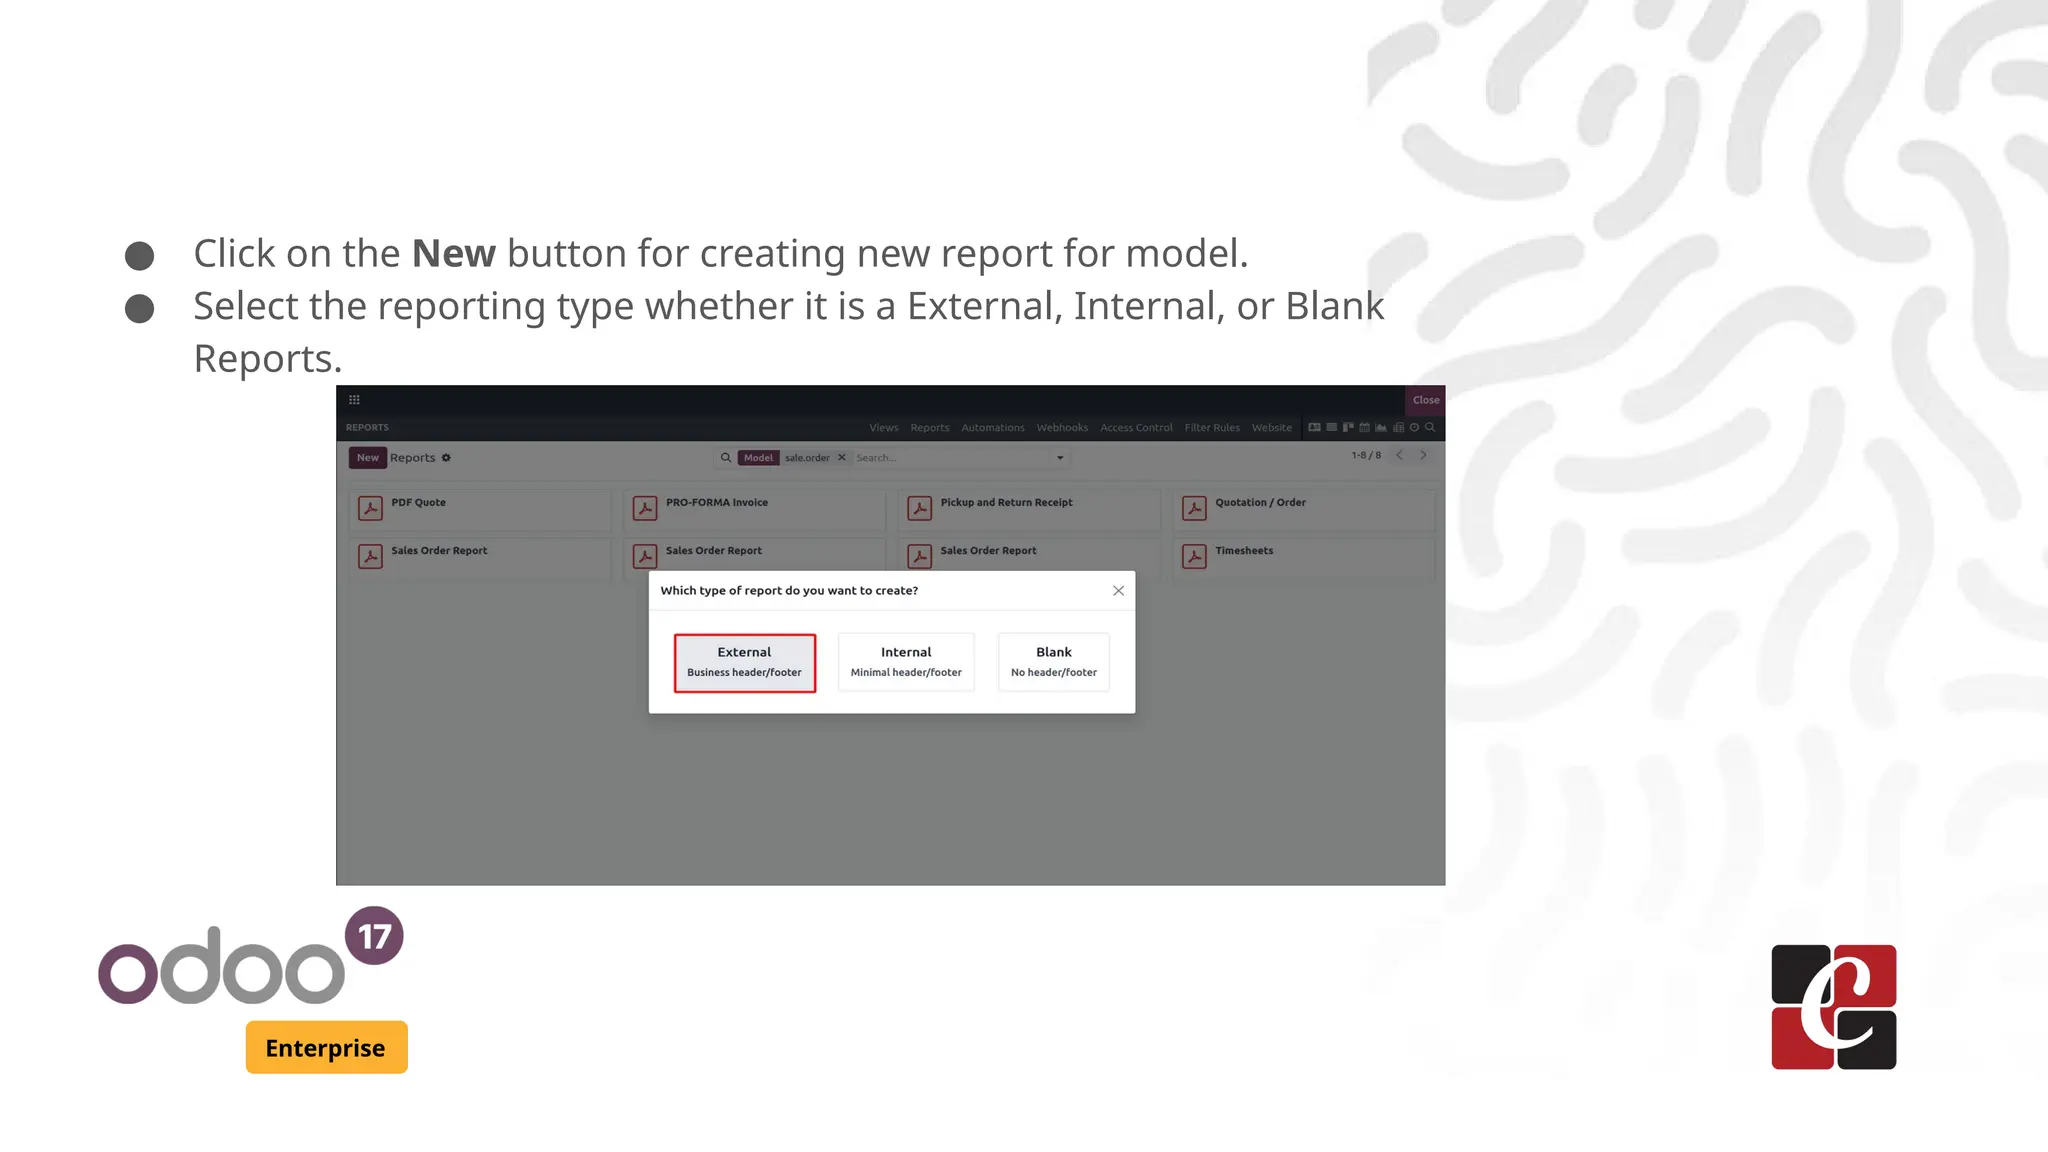Click the New report button
2048x1152 pixels.
pos(368,458)
